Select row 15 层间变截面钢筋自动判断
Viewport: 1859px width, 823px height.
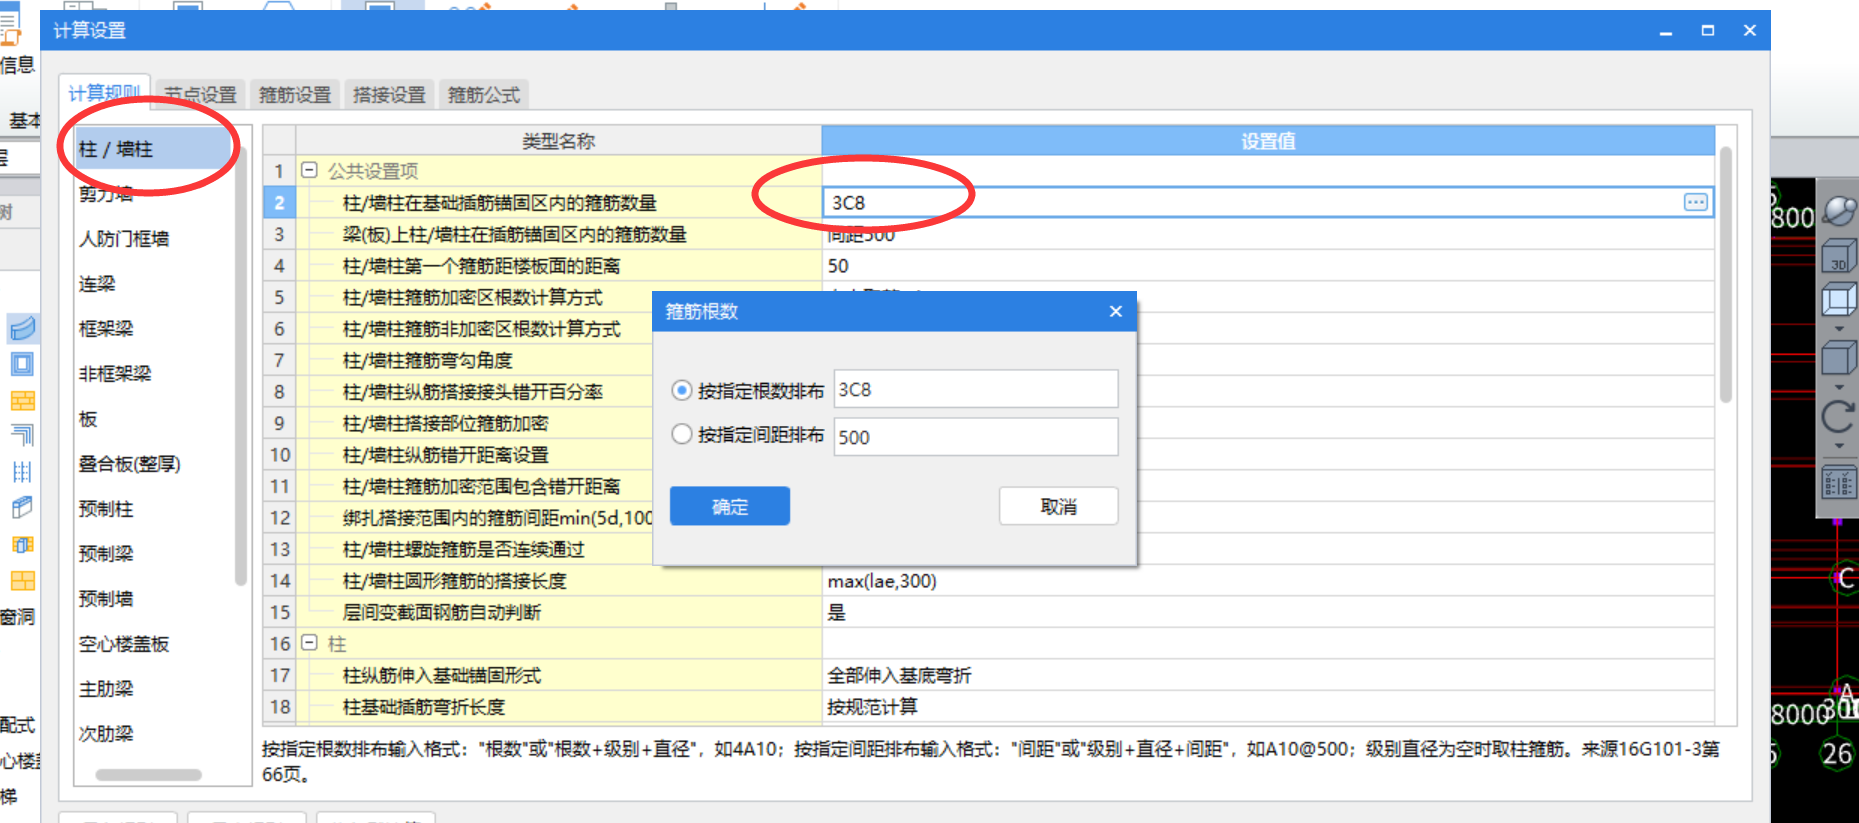click(559, 612)
